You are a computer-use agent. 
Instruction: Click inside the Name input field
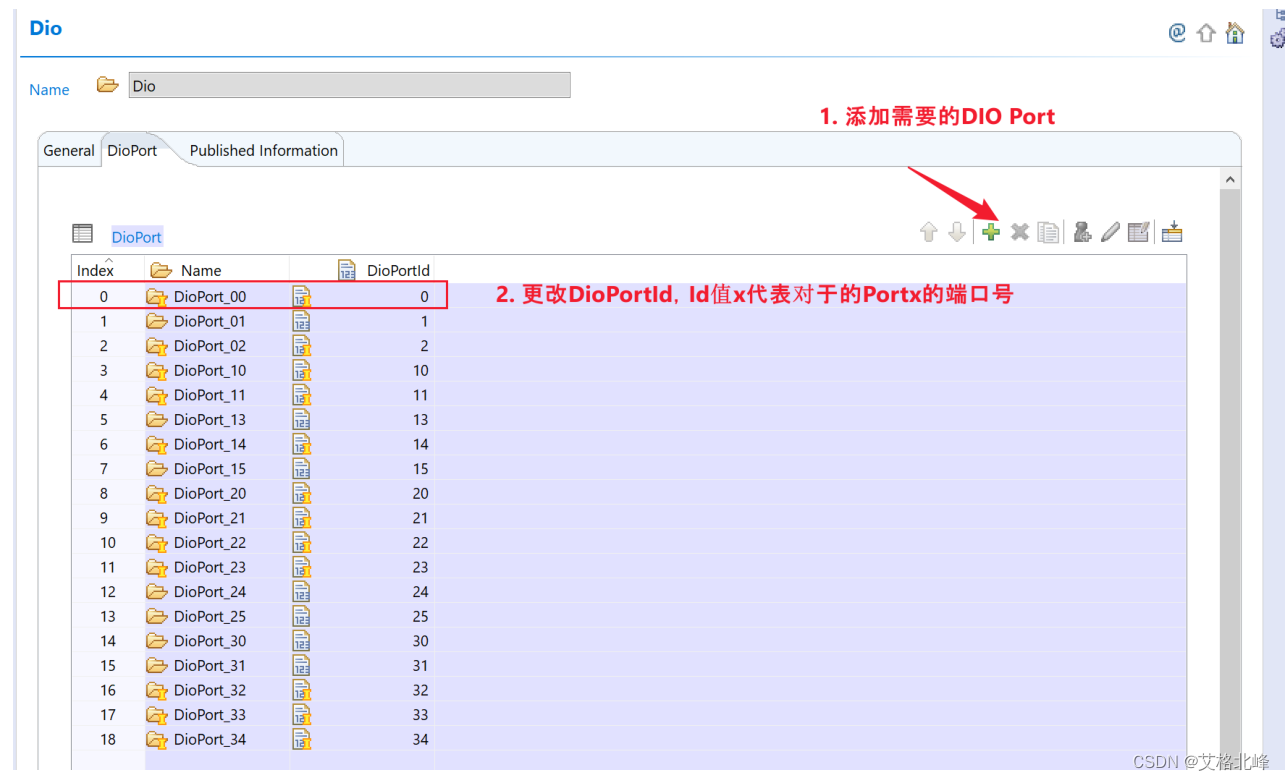coord(349,85)
